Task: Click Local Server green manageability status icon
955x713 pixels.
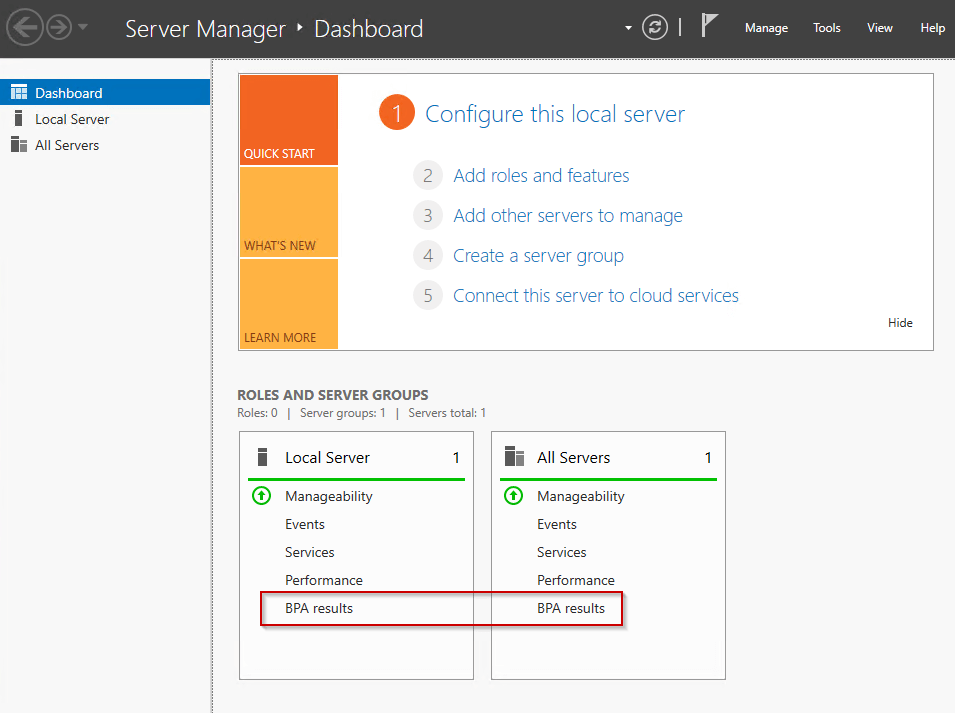Action: click(261, 496)
